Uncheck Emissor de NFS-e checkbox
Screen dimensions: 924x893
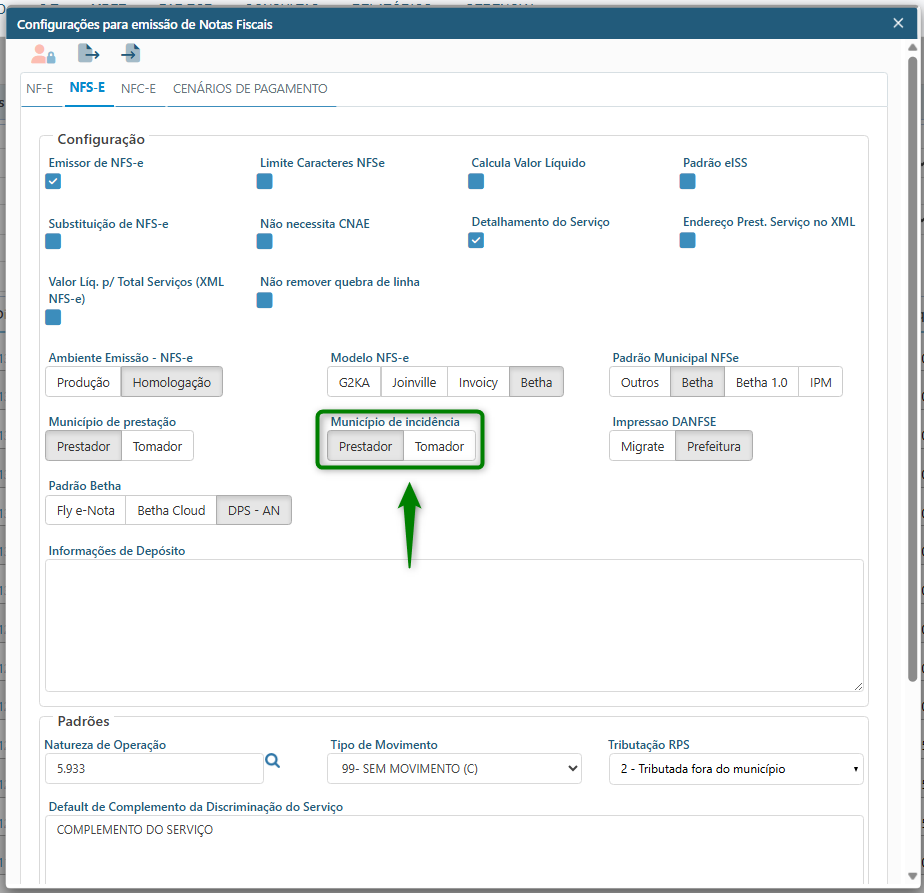[53, 181]
